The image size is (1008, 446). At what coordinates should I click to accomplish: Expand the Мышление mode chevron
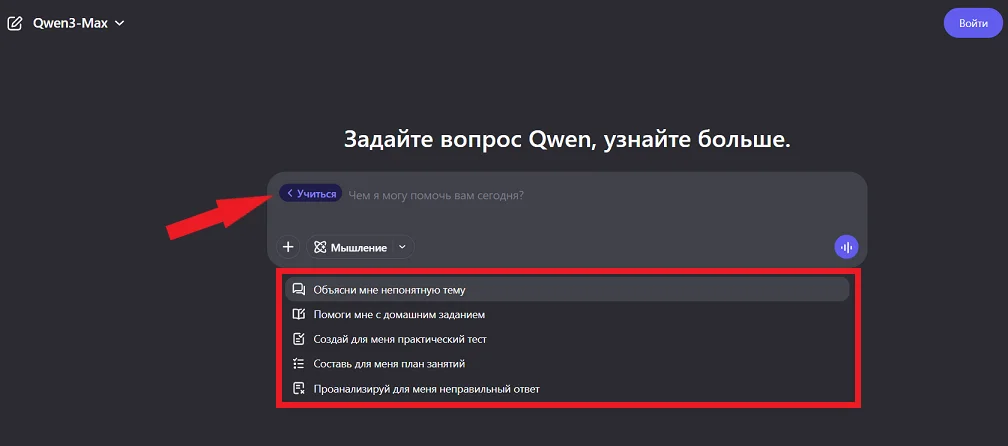pos(403,247)
